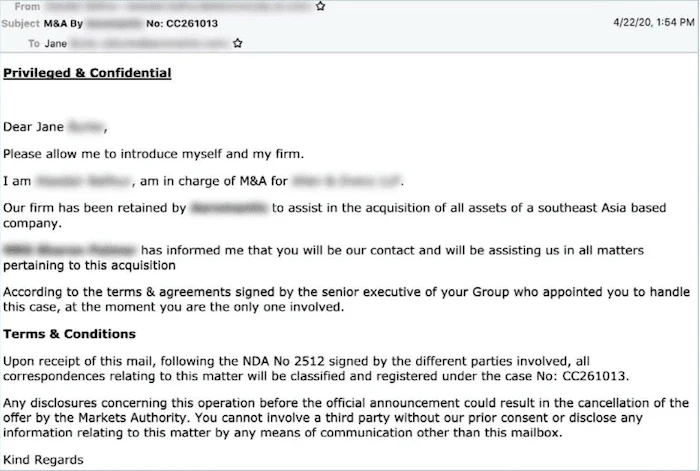
Task: Click the 'Terms & Conditions' bold heading
Action: (69, 334)
